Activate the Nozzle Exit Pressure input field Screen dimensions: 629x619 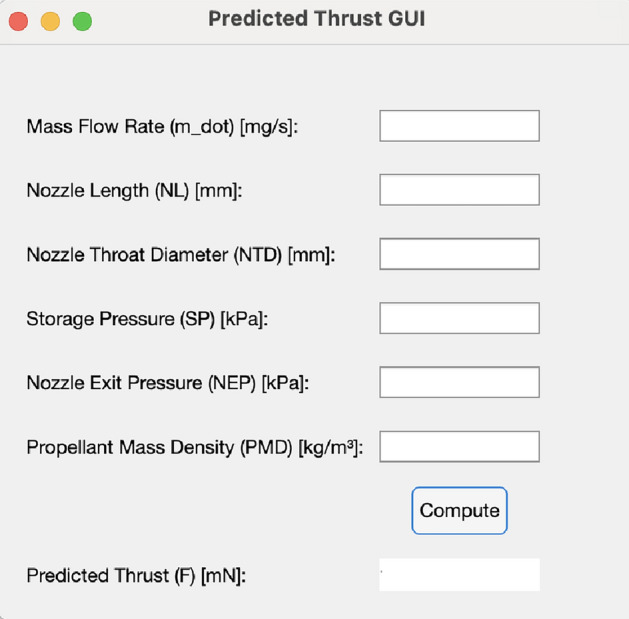tap(459, 382)
